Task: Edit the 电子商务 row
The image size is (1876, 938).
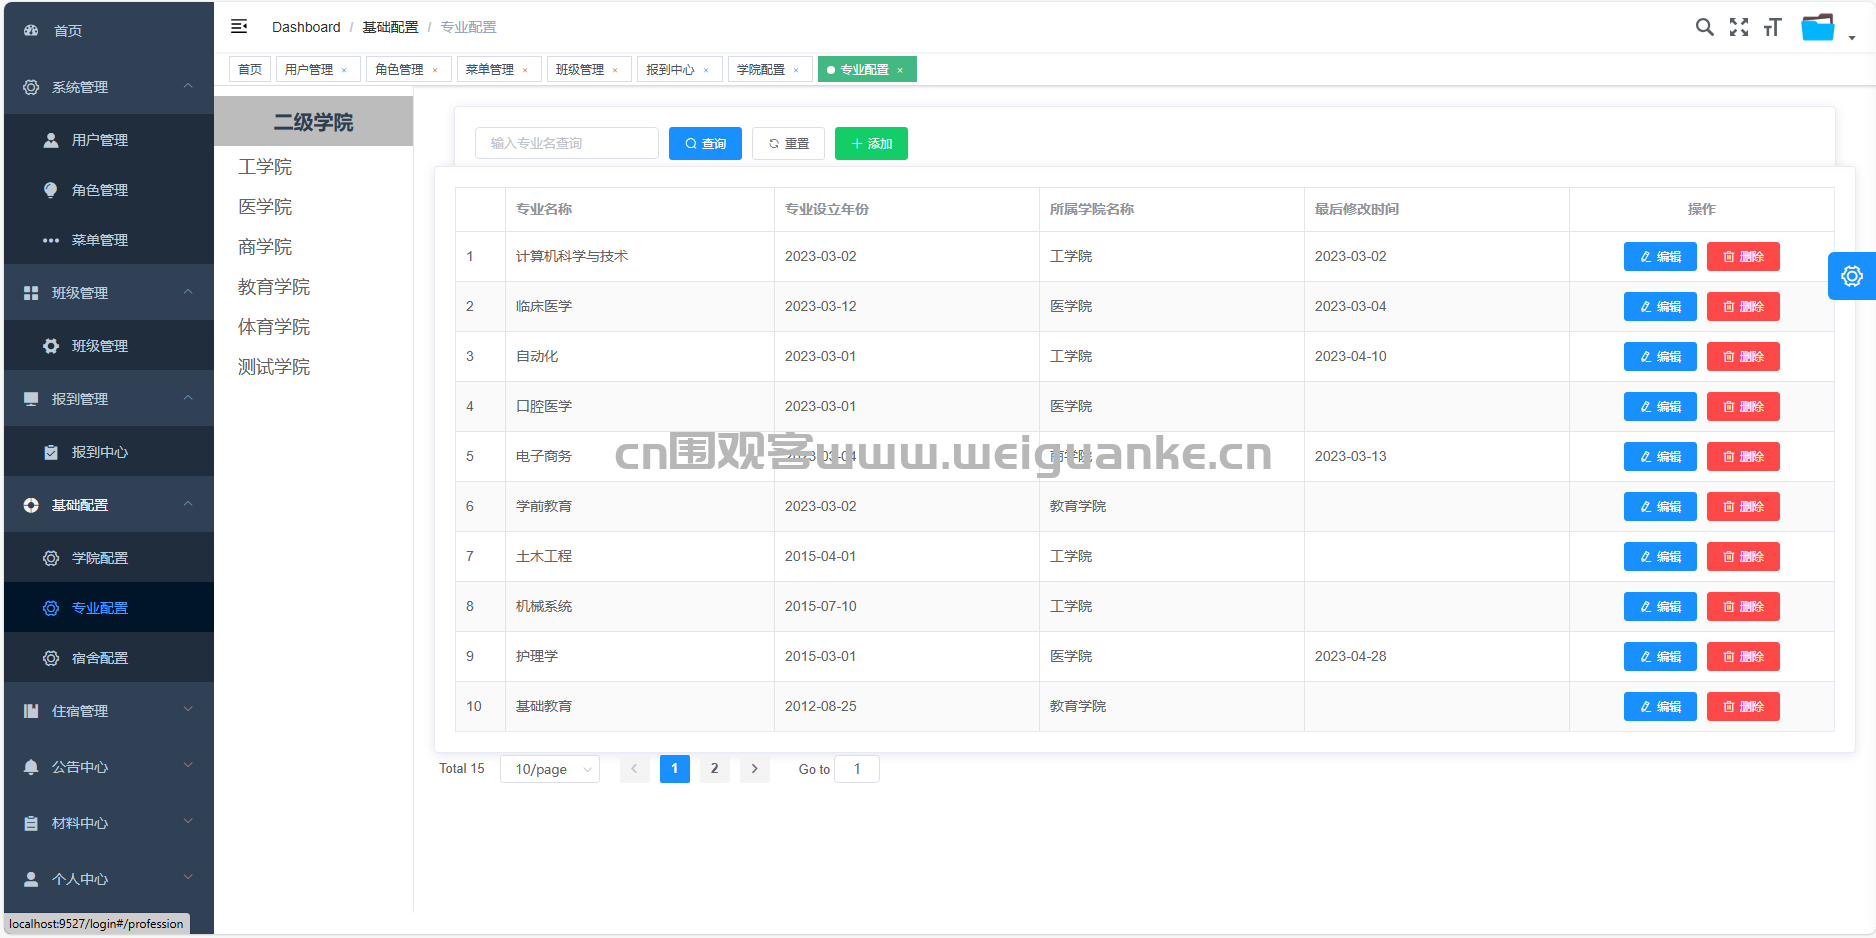Action: [1660, 457]
